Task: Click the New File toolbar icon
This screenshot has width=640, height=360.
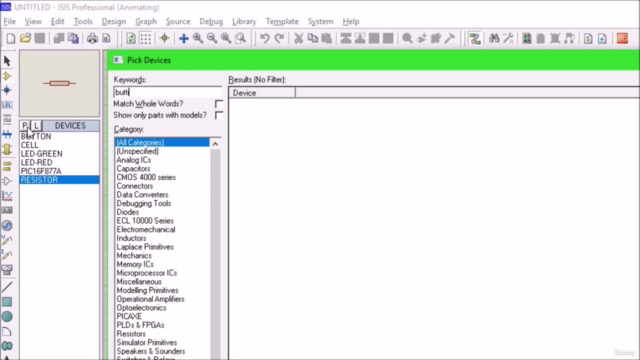Action: click(11, 38)
